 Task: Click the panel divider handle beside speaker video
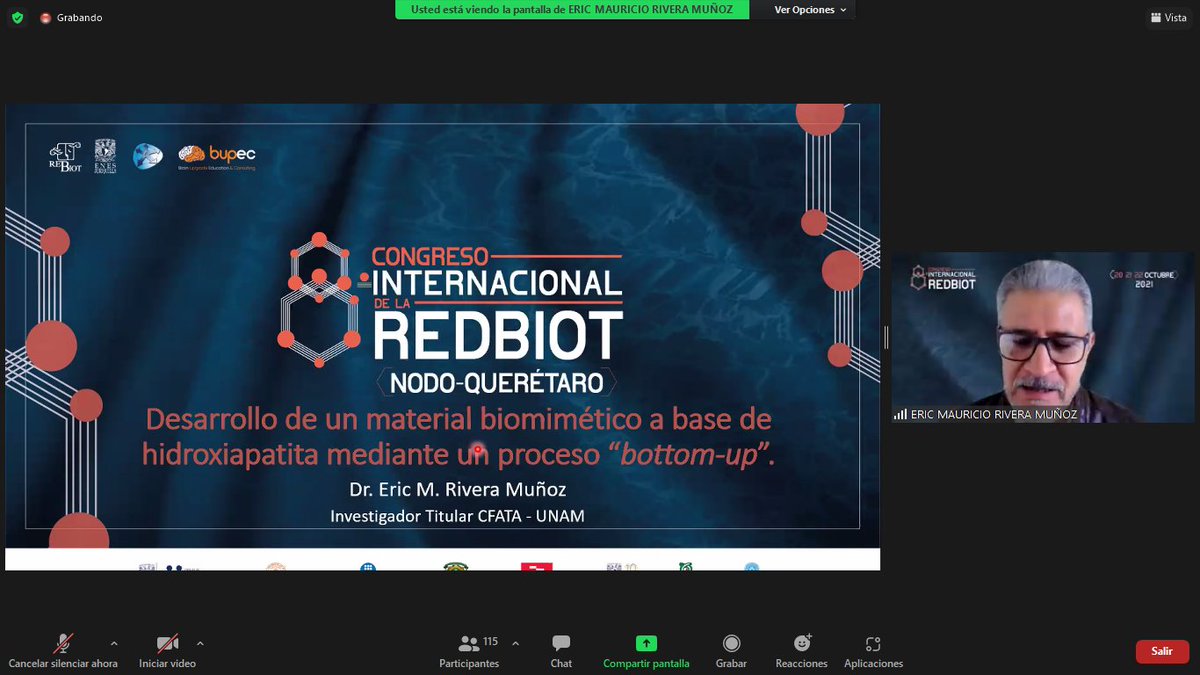[886, 337]
